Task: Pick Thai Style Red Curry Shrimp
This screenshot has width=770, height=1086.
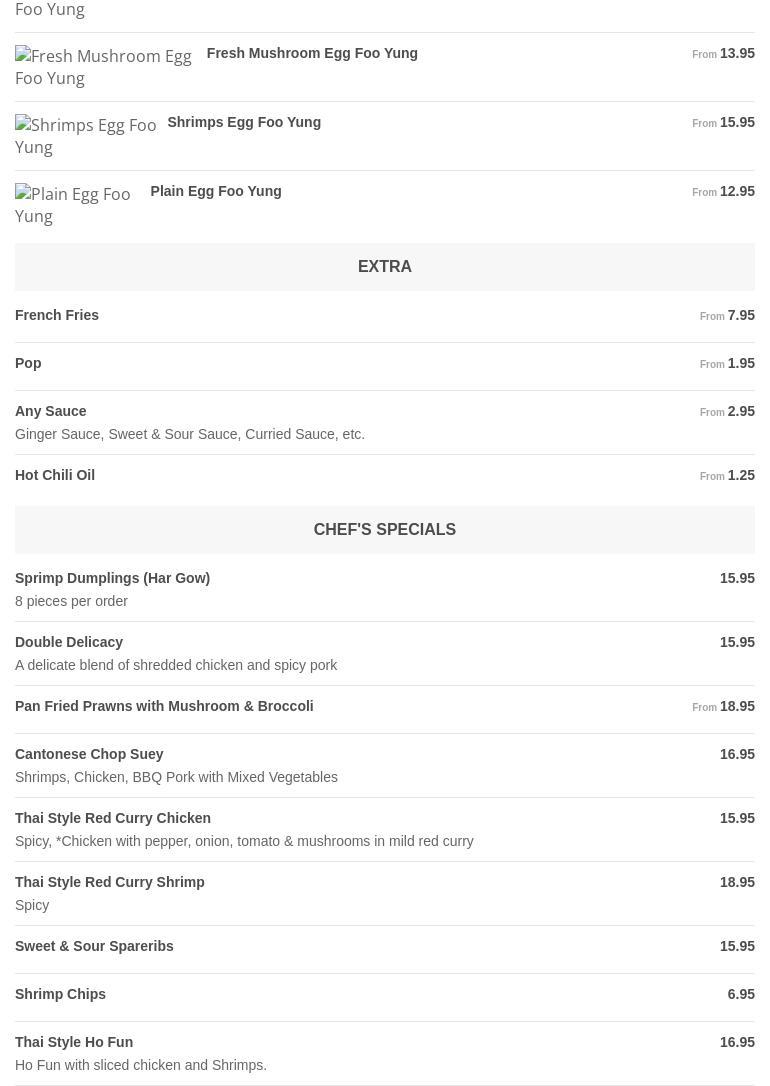Action: click(x=110, y=882)
